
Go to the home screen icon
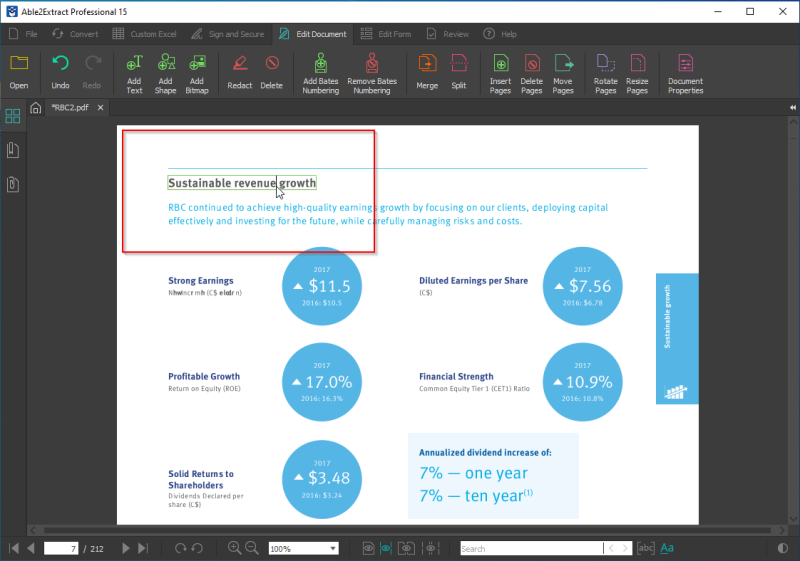click(x=35, y=108)
